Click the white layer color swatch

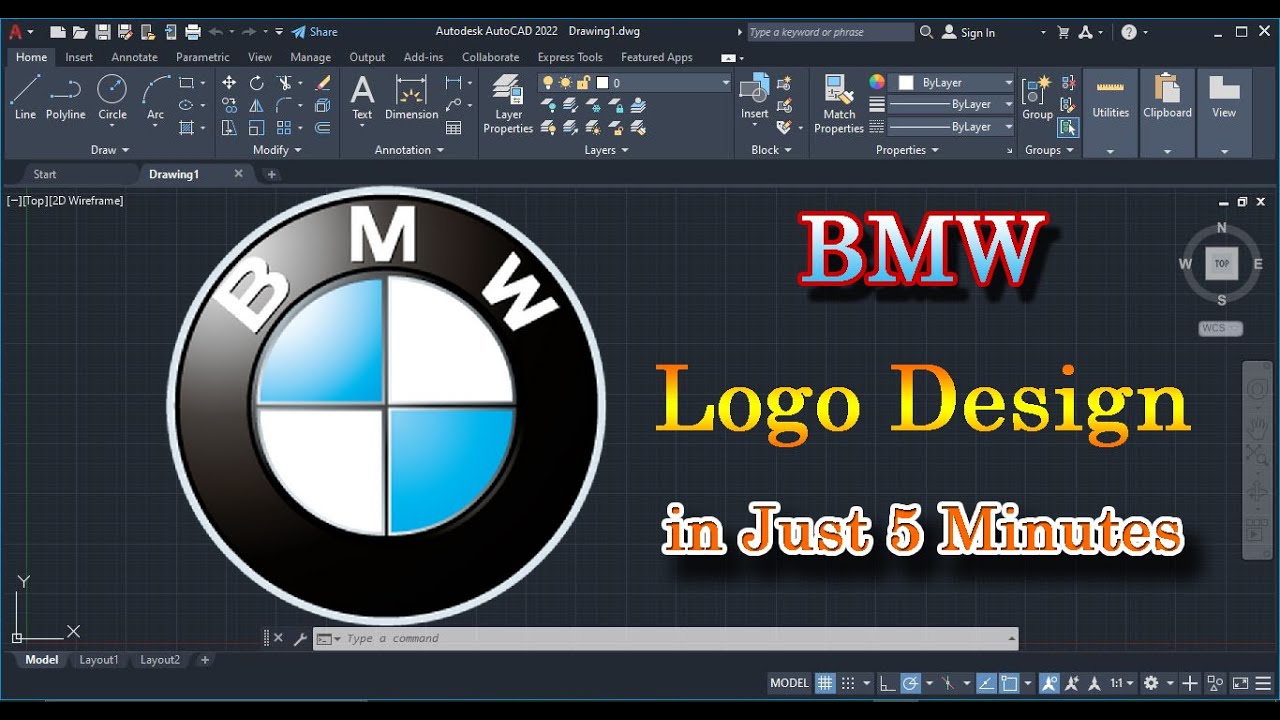(x=602, y=83)
